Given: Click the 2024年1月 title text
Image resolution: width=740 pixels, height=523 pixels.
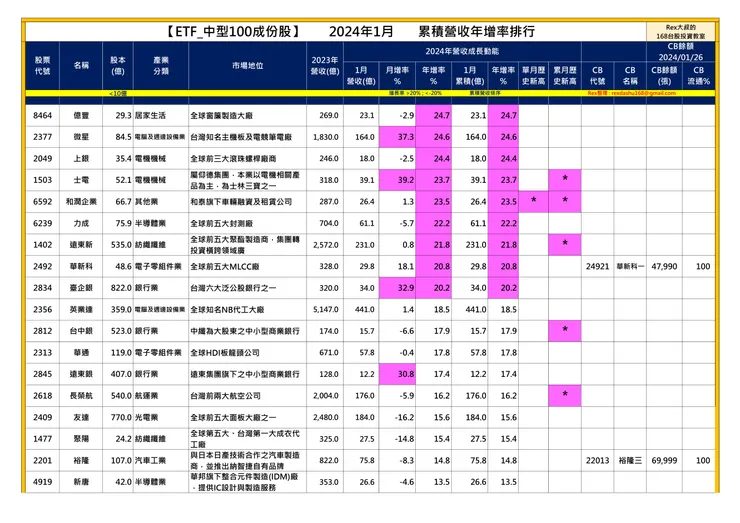Looking at the screenshot, I should [x=361, y=31].
